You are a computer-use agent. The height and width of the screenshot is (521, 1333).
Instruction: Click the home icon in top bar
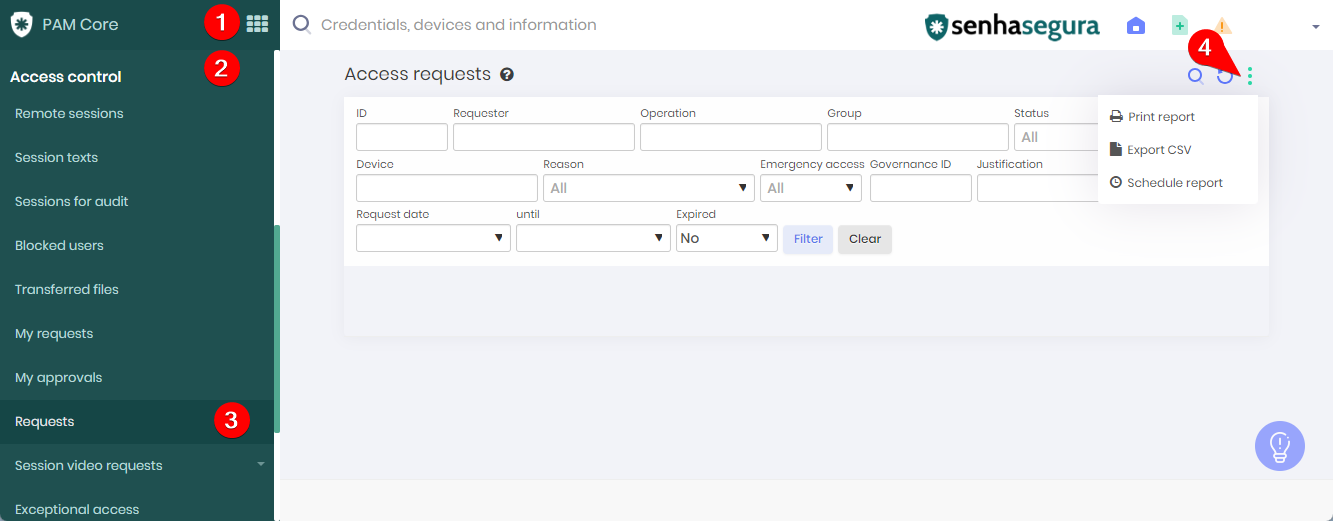point(1136,26)
